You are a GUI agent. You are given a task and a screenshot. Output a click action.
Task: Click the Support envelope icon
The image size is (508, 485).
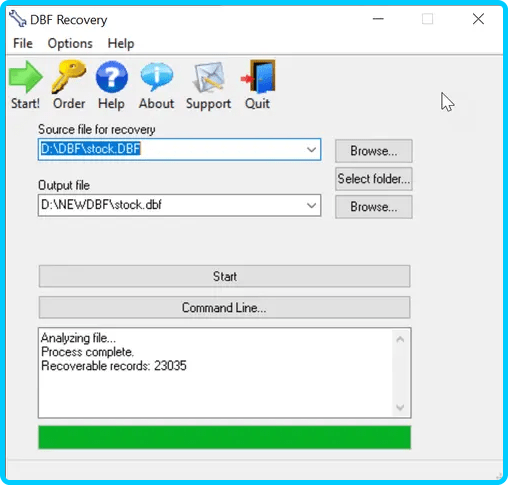pyautogui.click(x=209, y=77)
